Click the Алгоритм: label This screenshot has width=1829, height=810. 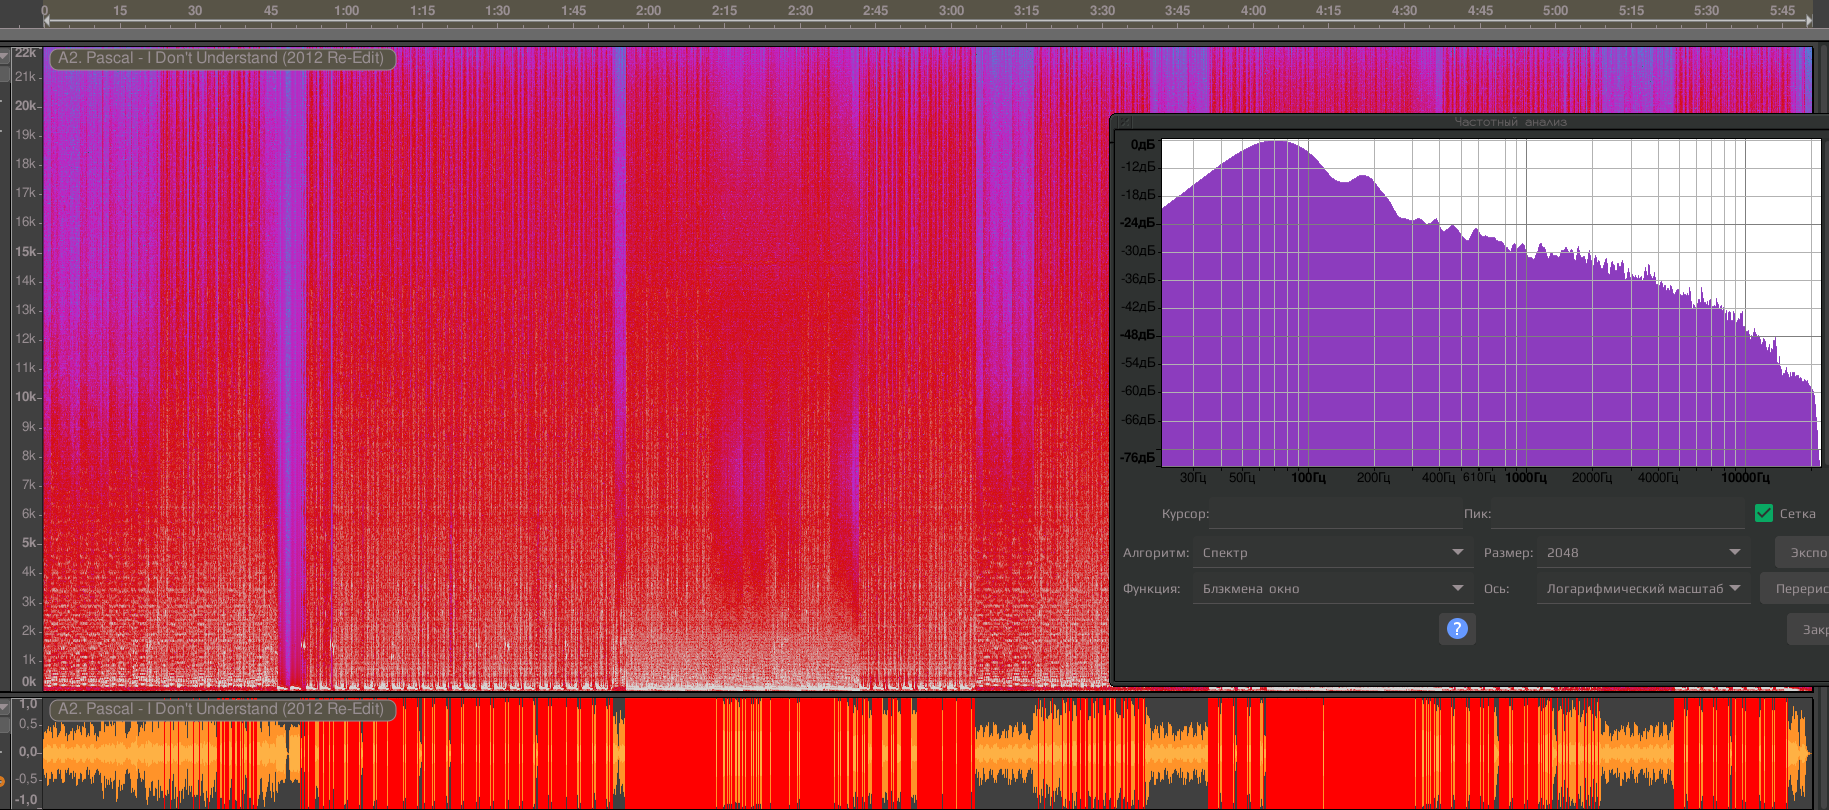pos(1156,552)
